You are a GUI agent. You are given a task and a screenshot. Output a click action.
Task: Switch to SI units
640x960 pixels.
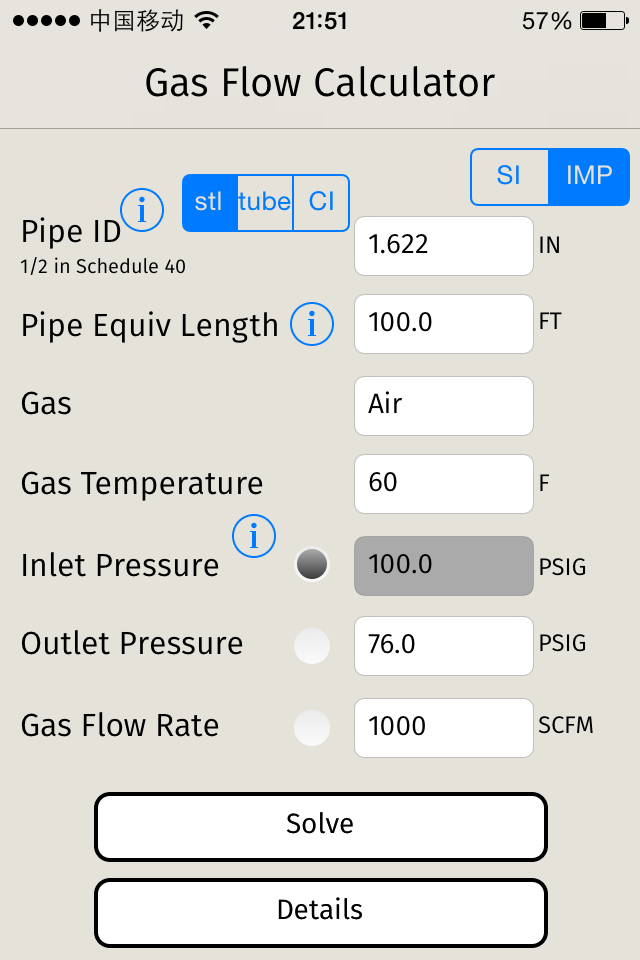[x=509, y=176]
